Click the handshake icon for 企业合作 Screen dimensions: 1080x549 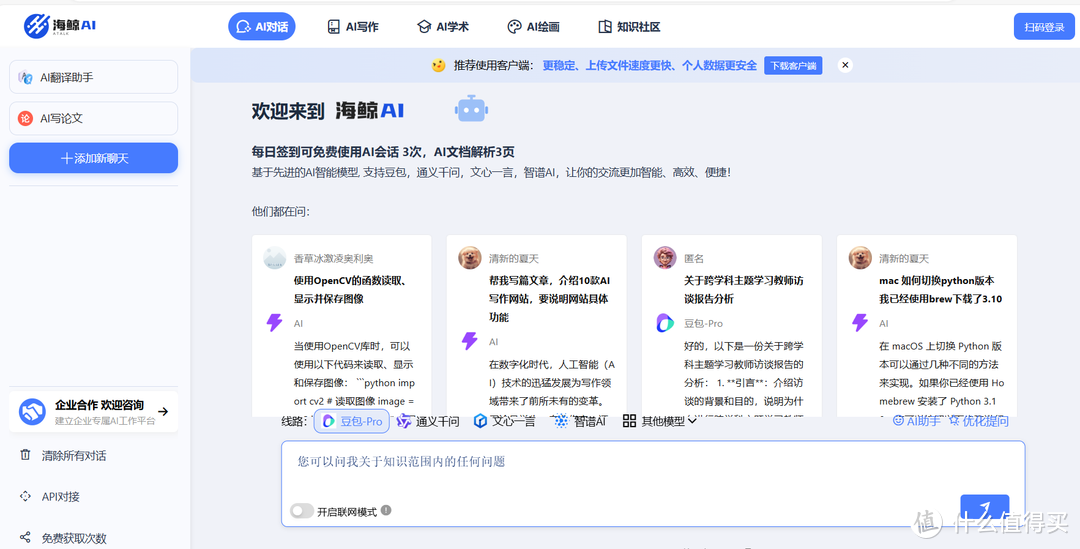pos(32,412)
